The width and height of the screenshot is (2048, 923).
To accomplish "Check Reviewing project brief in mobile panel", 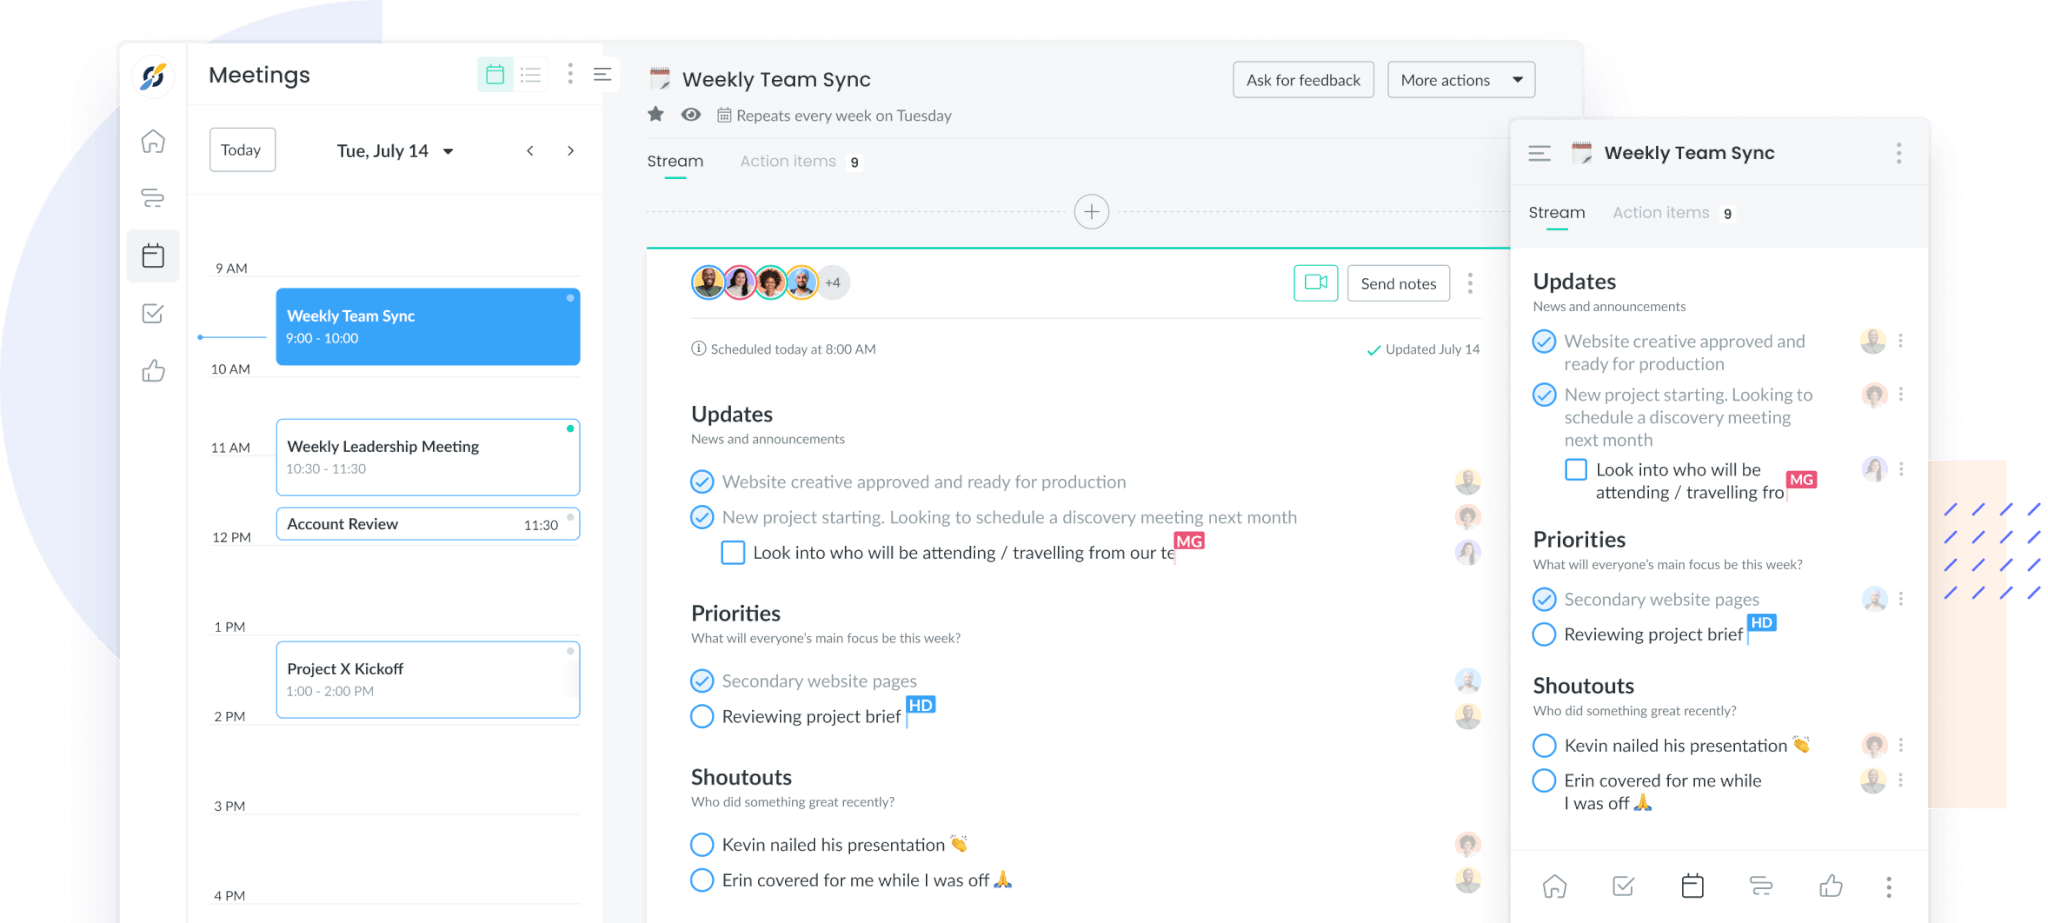I will point(1544,635).
